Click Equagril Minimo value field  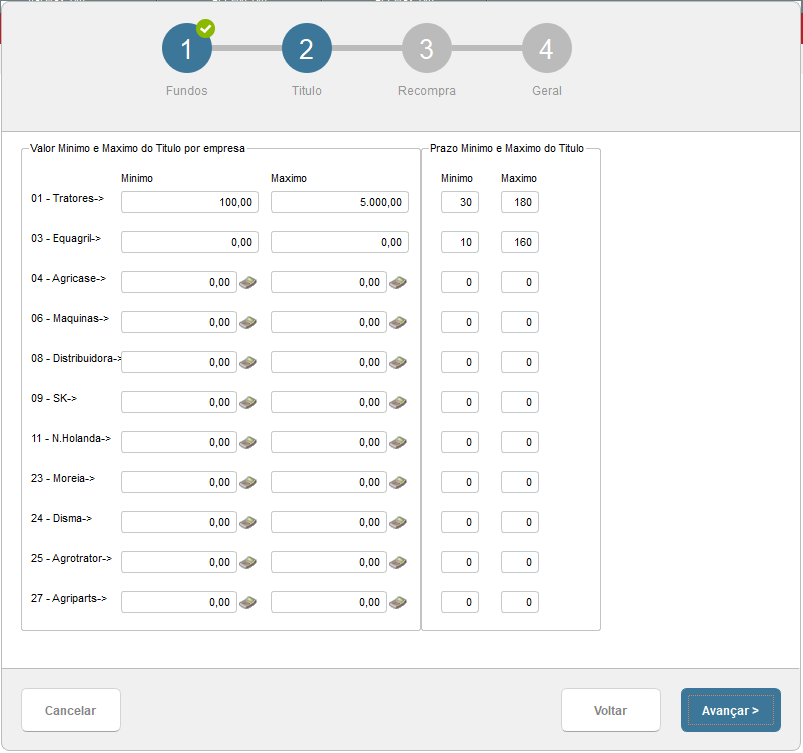[x=190, y=242]
